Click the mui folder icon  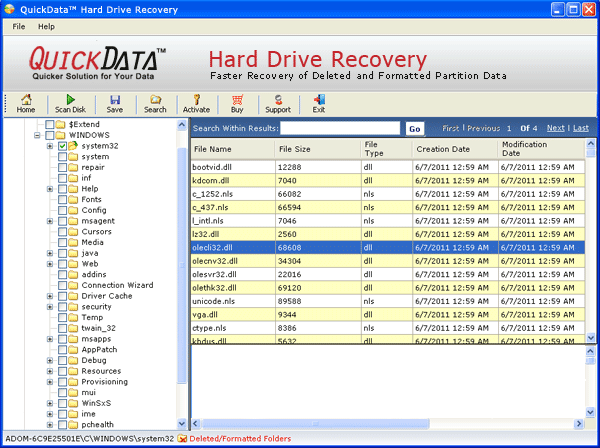73,392
